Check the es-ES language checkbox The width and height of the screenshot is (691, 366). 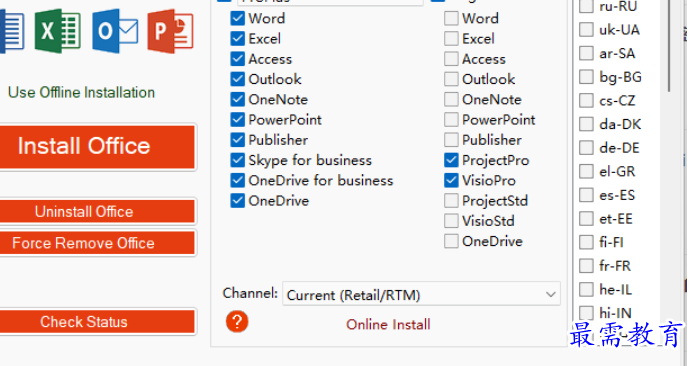tap(586, 195)
